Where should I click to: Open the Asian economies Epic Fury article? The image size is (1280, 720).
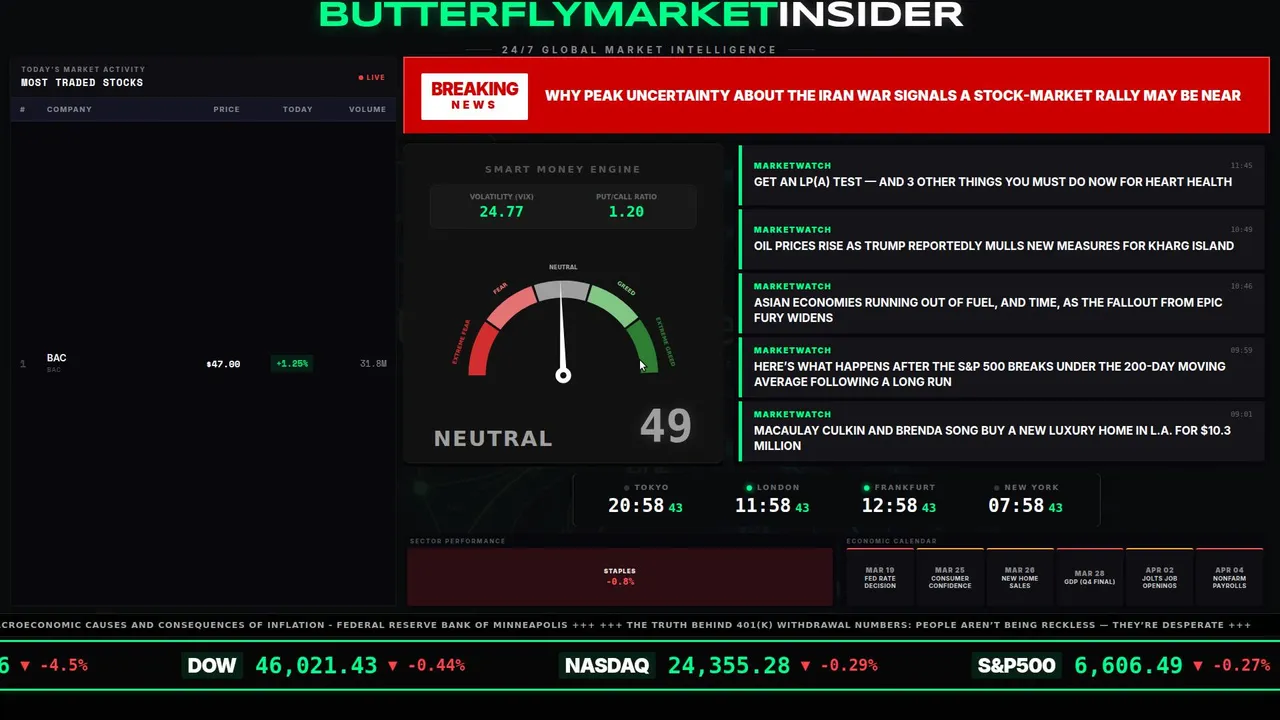(x=1002, y=302)
